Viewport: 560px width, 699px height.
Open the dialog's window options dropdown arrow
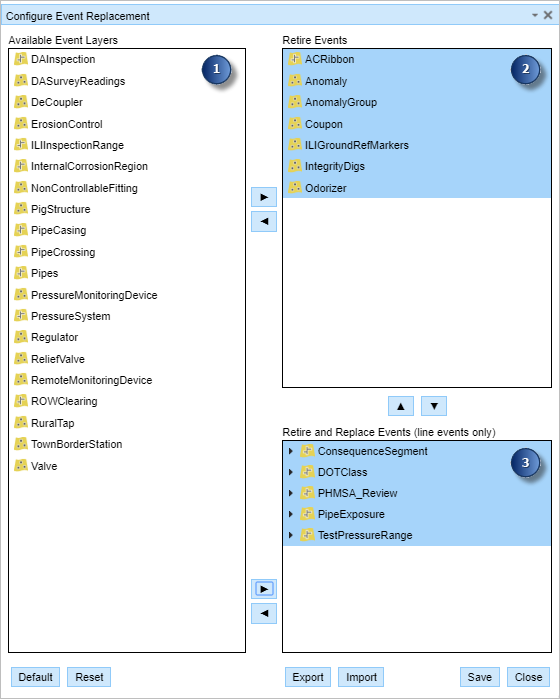535,16
